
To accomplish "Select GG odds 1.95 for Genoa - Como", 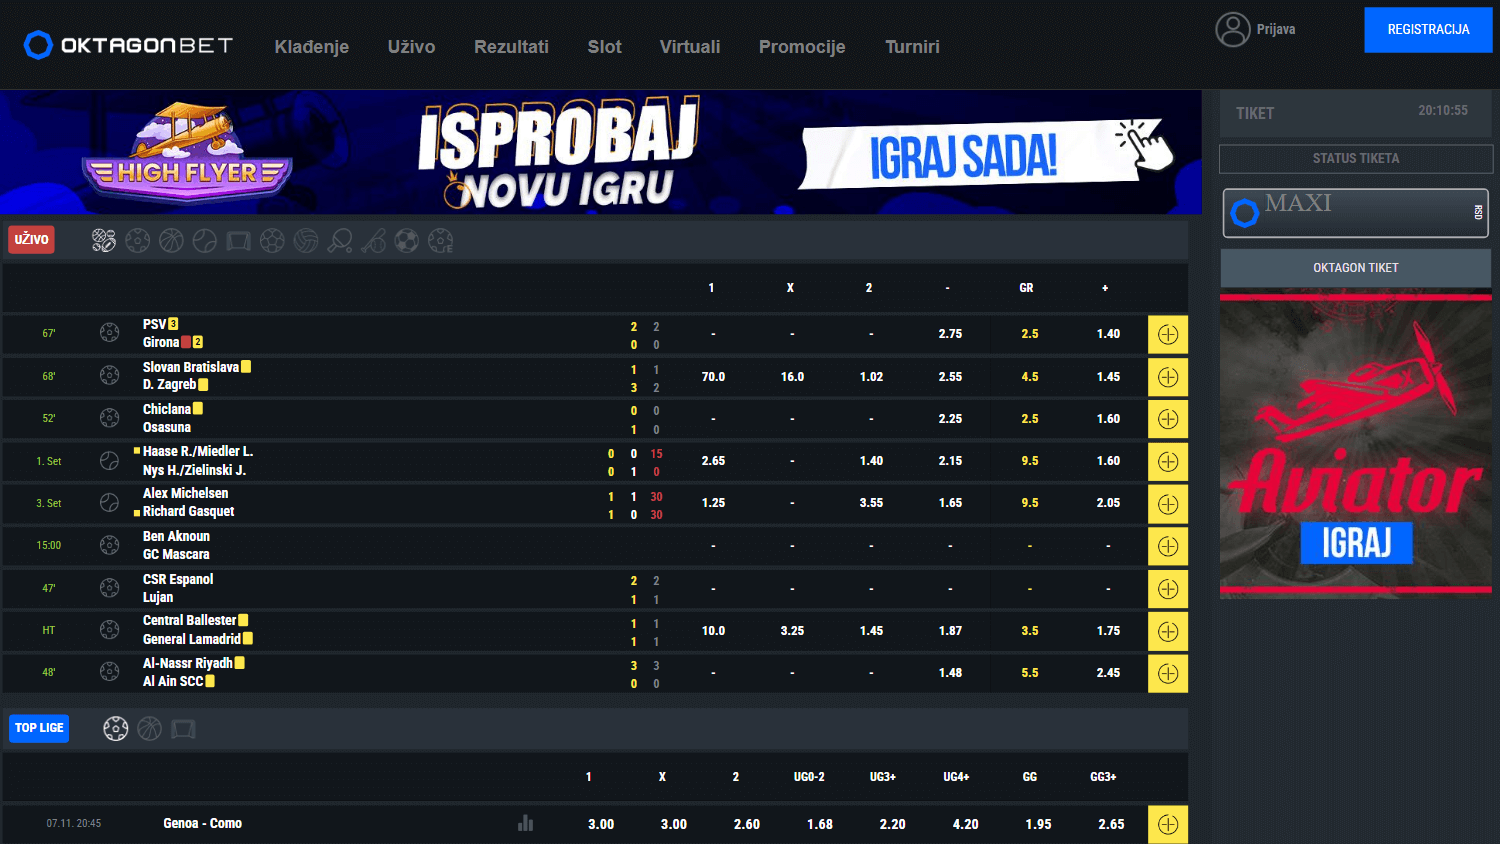I will [1038, 824].
